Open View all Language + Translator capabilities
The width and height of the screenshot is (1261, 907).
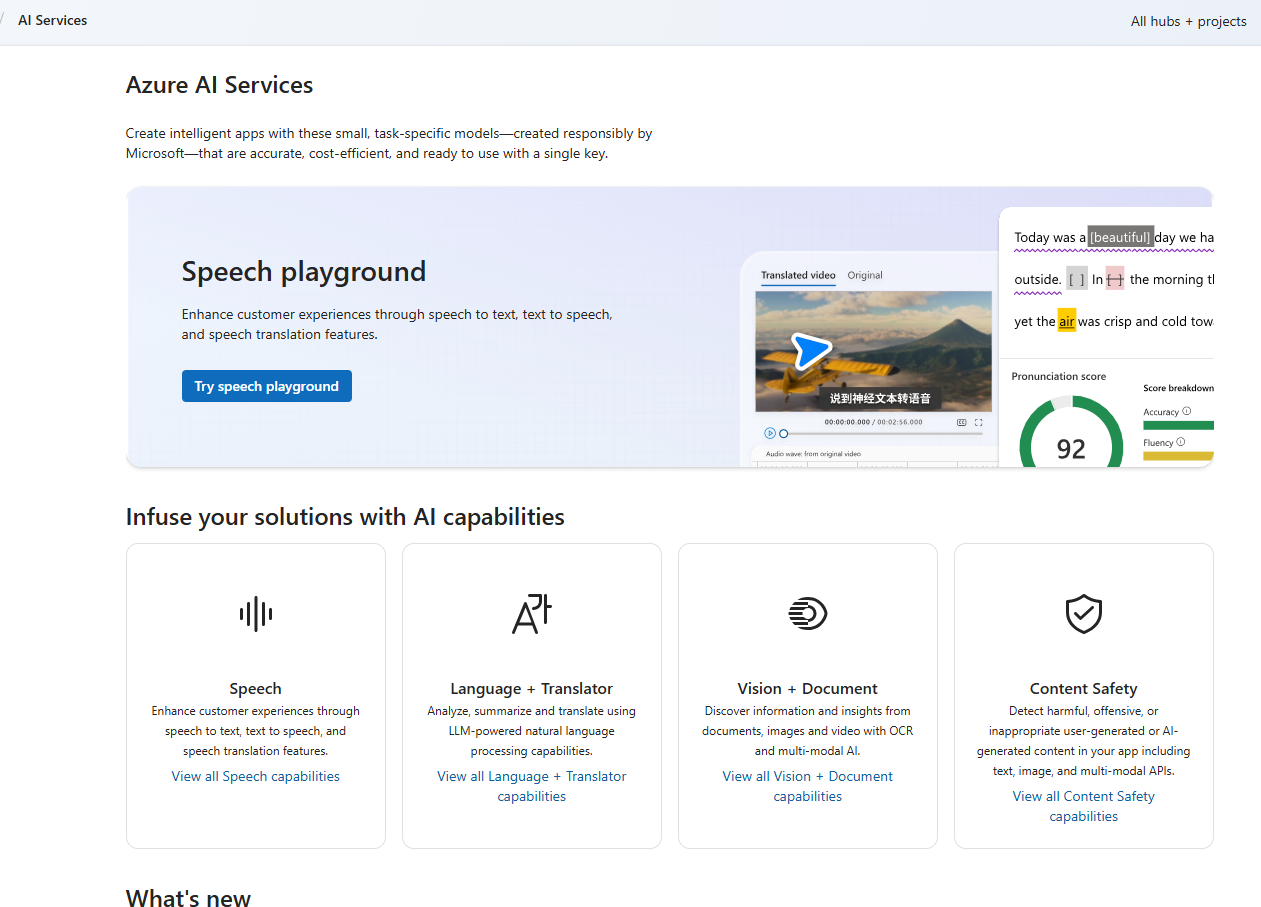(532, 786)
